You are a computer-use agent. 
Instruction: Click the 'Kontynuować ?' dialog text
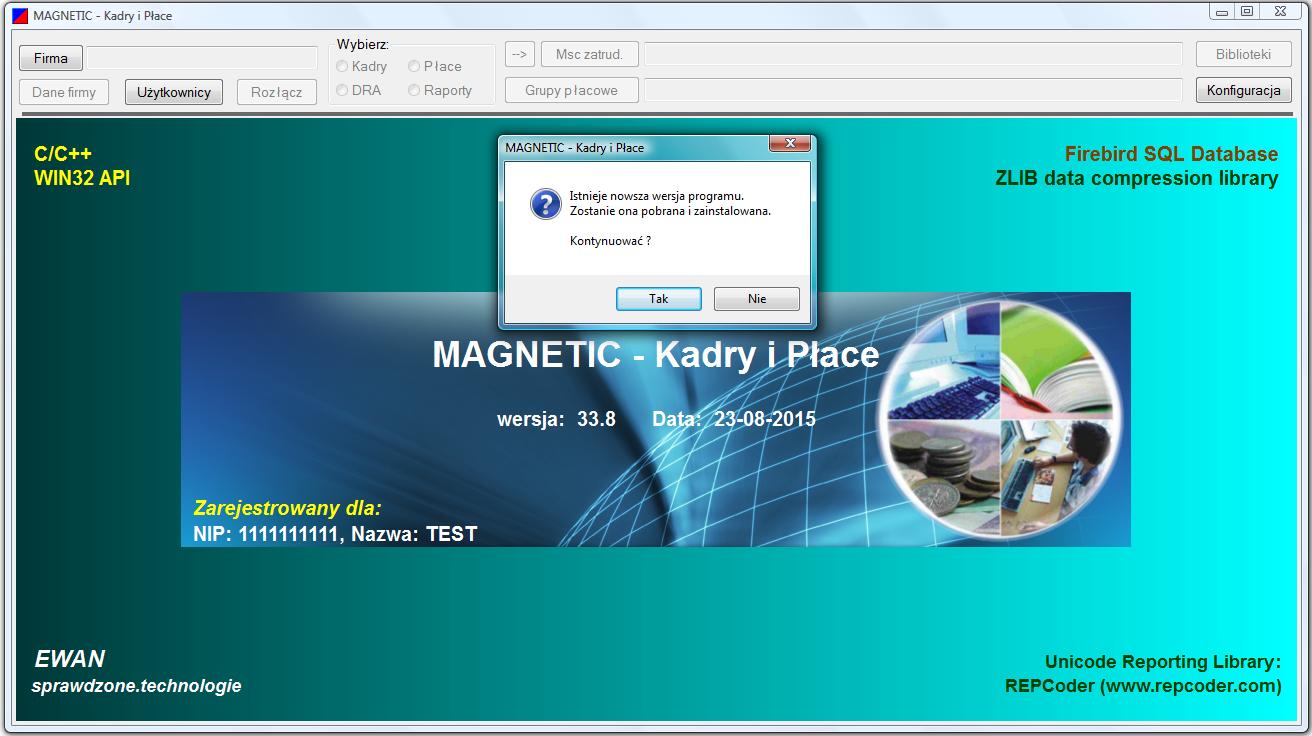tap(610, 241)
